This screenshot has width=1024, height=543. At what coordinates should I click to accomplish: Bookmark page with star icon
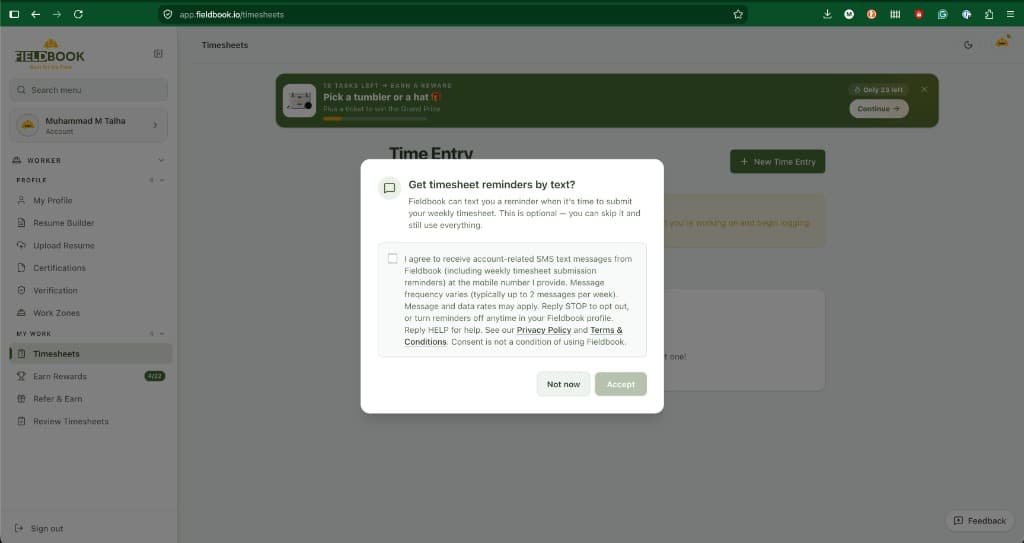coord(738,14)
